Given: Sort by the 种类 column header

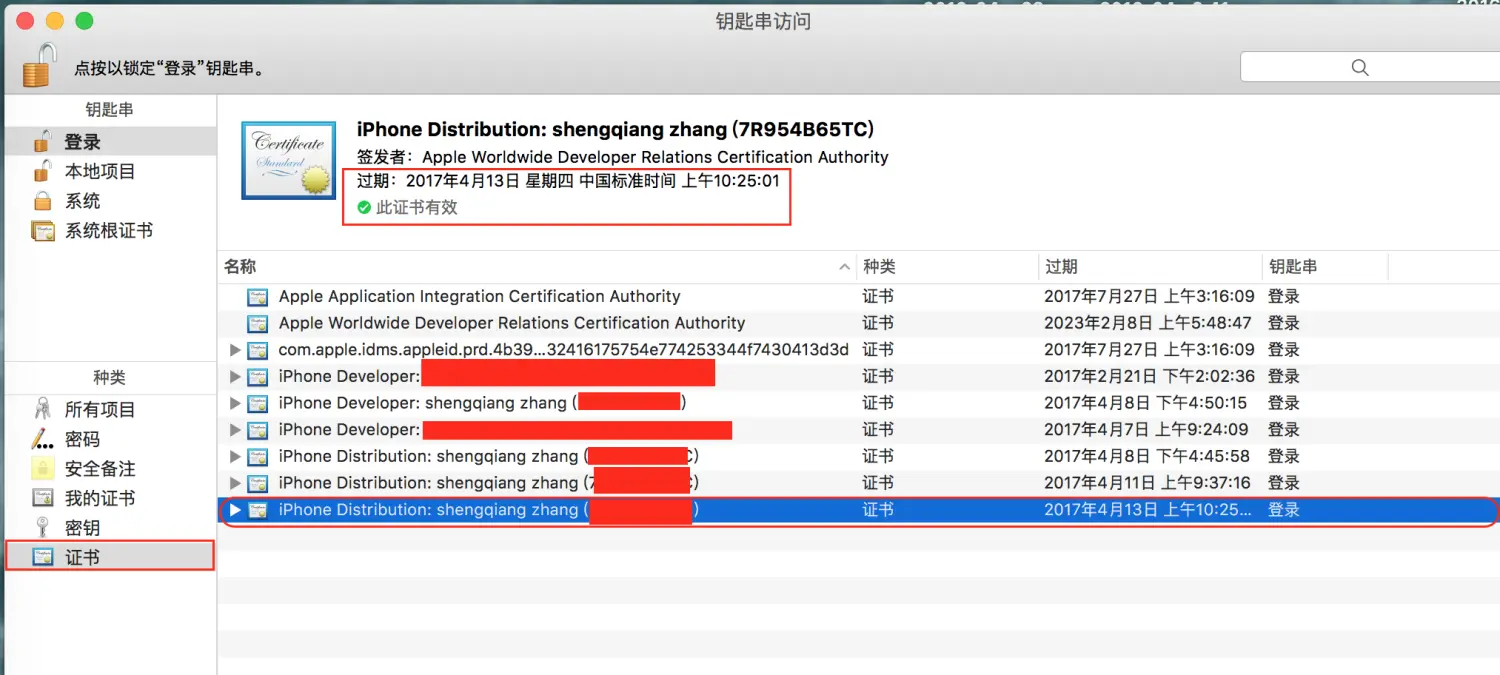Looking at the screenshot, I should click(947, 267).
